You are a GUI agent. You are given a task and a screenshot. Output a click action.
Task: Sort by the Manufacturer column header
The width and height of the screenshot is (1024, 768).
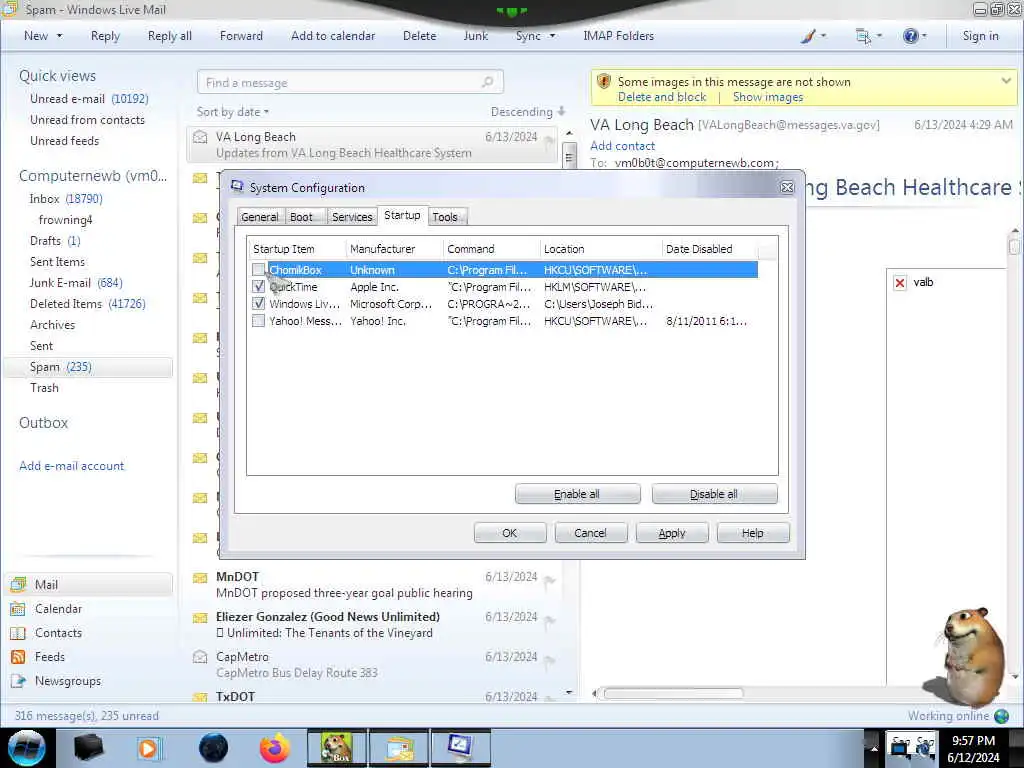[394, 249]
